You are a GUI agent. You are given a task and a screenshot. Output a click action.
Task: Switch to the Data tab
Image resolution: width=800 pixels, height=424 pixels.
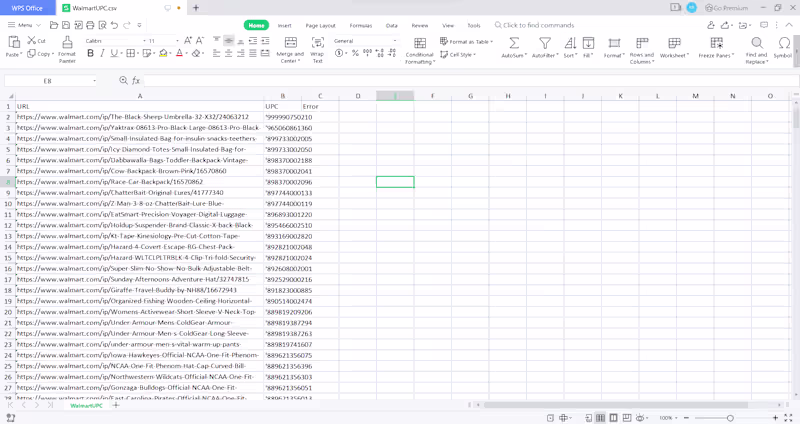[x=391, y=26]
